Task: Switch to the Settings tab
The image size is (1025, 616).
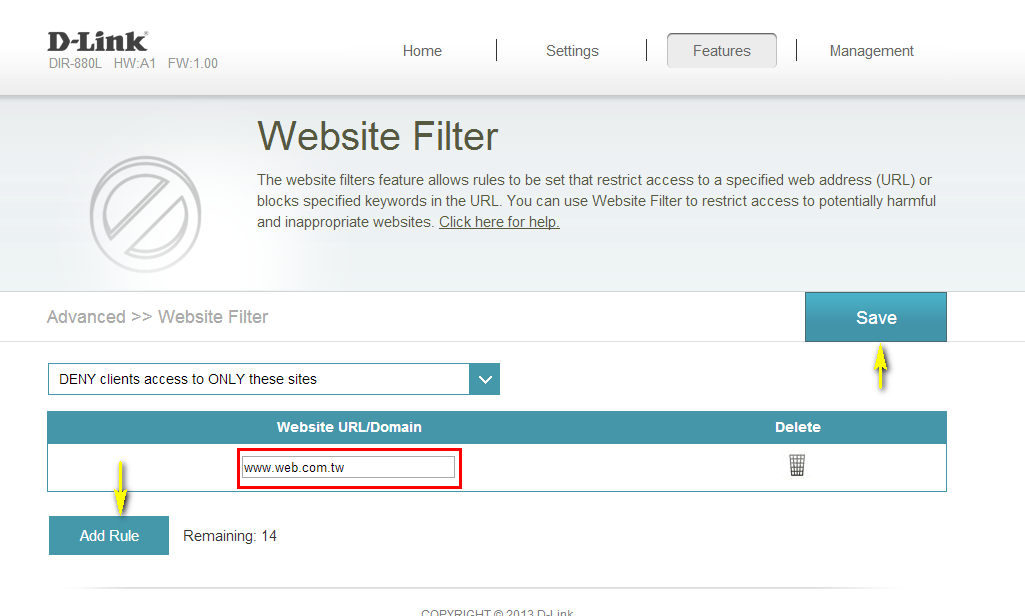Action: click(572, 50)
